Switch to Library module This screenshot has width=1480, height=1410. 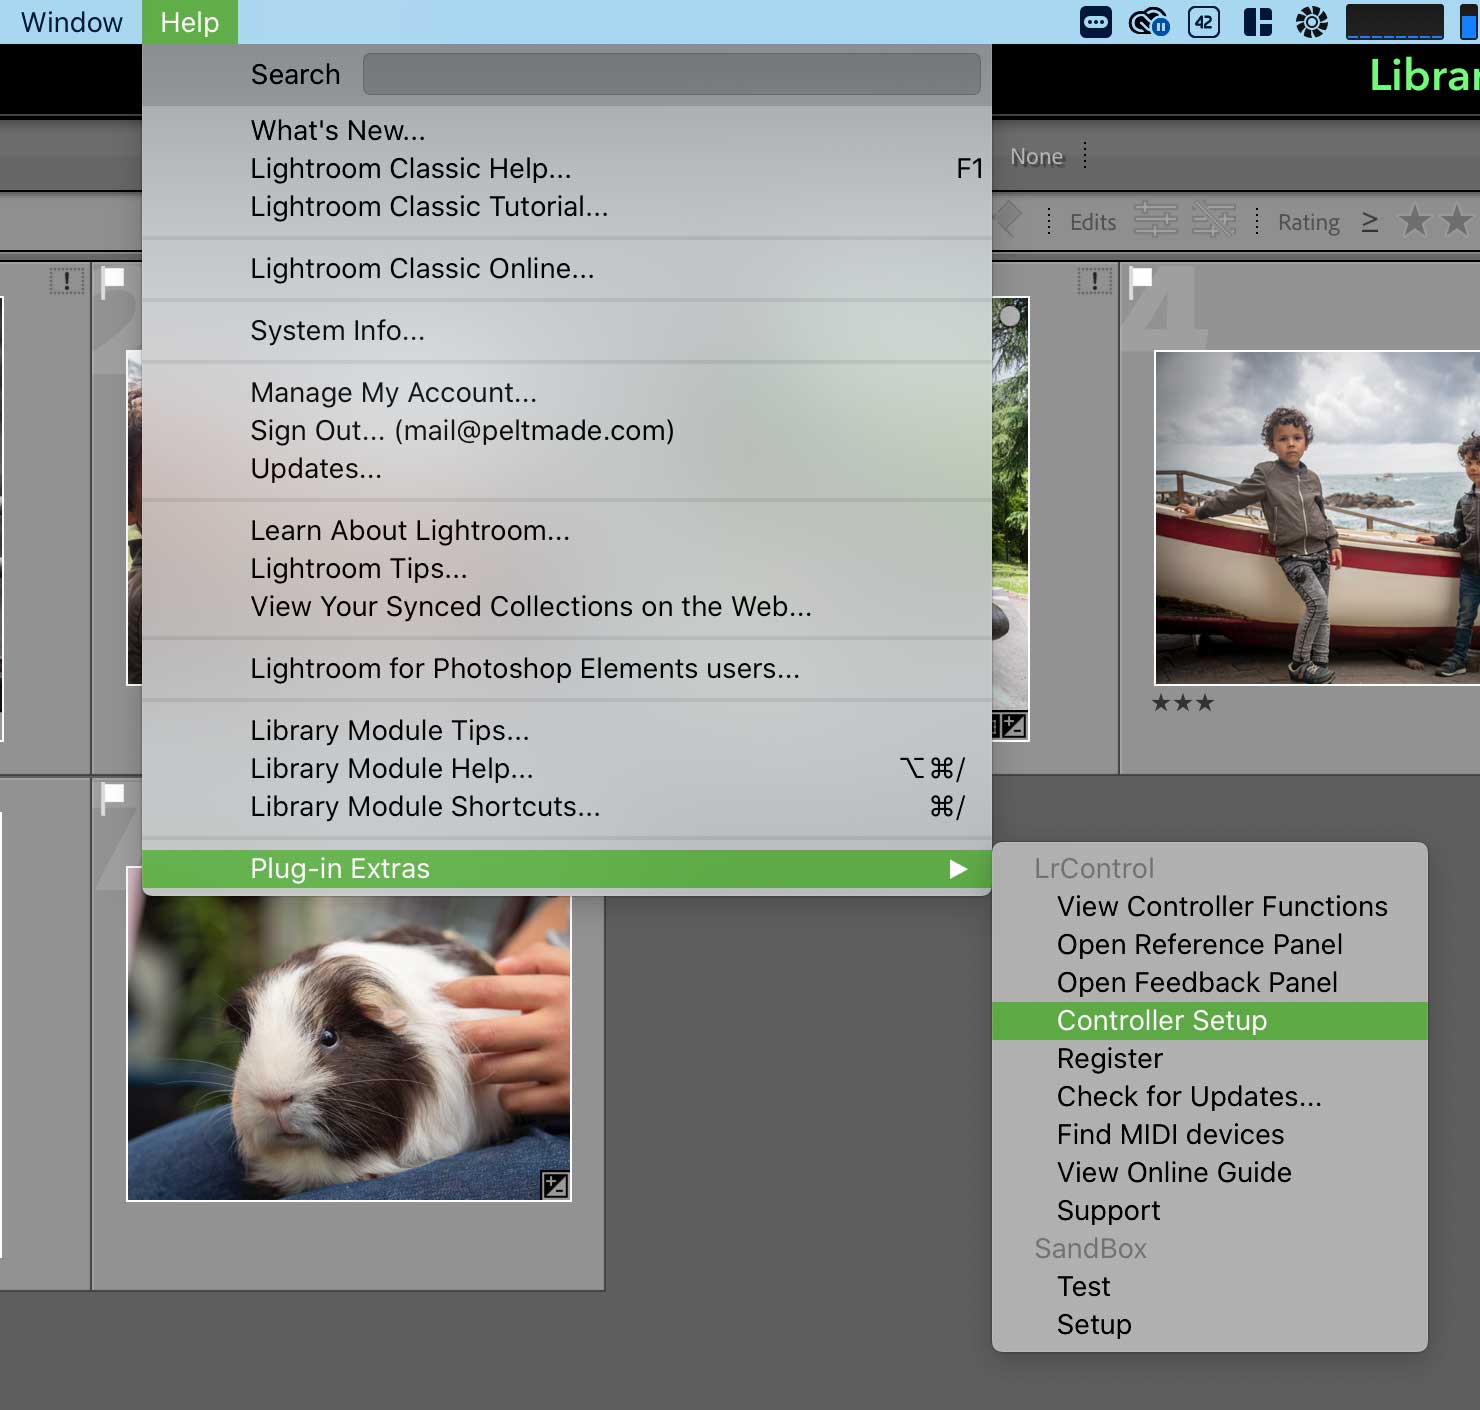coord(1424,75)
